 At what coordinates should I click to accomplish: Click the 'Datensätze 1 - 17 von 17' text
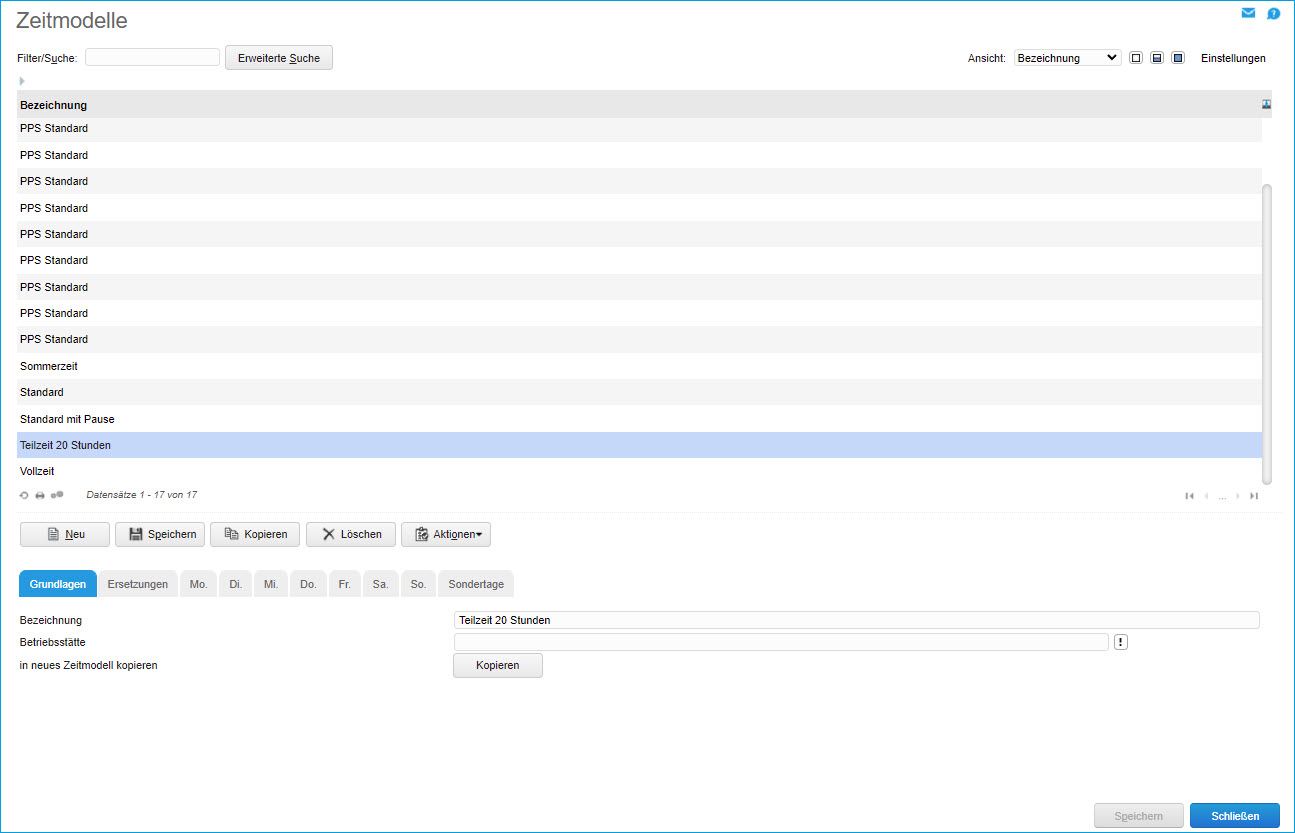(x=142, y=495)
